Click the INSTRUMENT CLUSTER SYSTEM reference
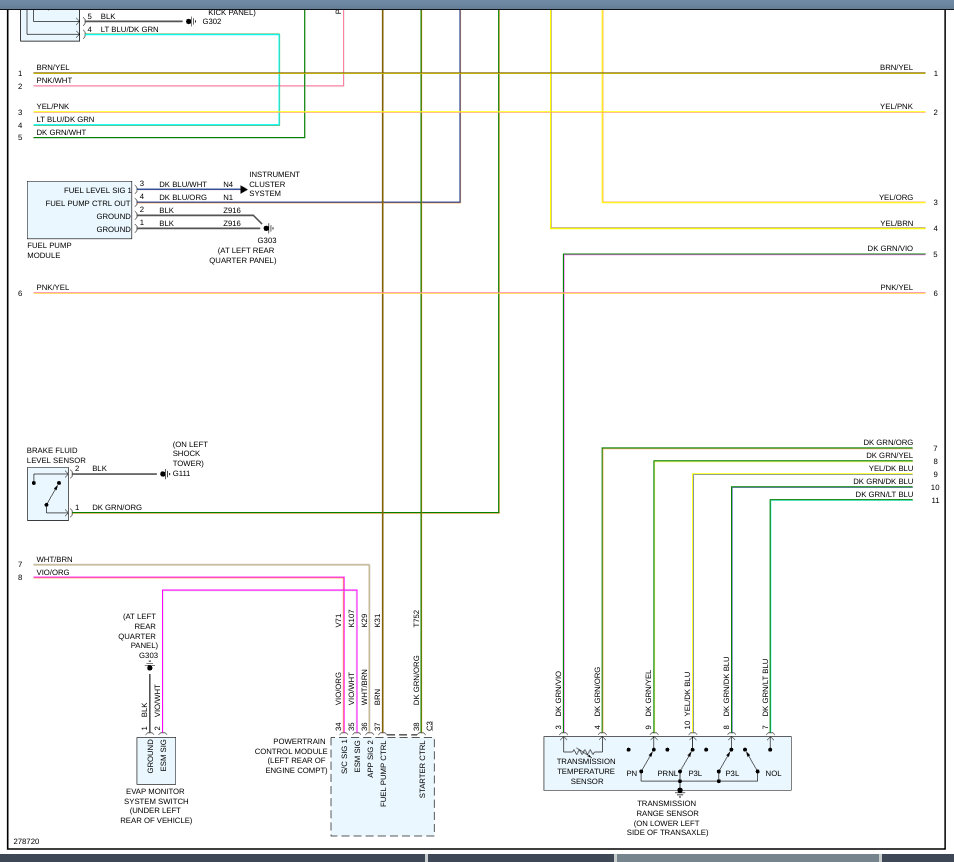The height and width of the screenshot is (862, 954). (x=274, y=184)
